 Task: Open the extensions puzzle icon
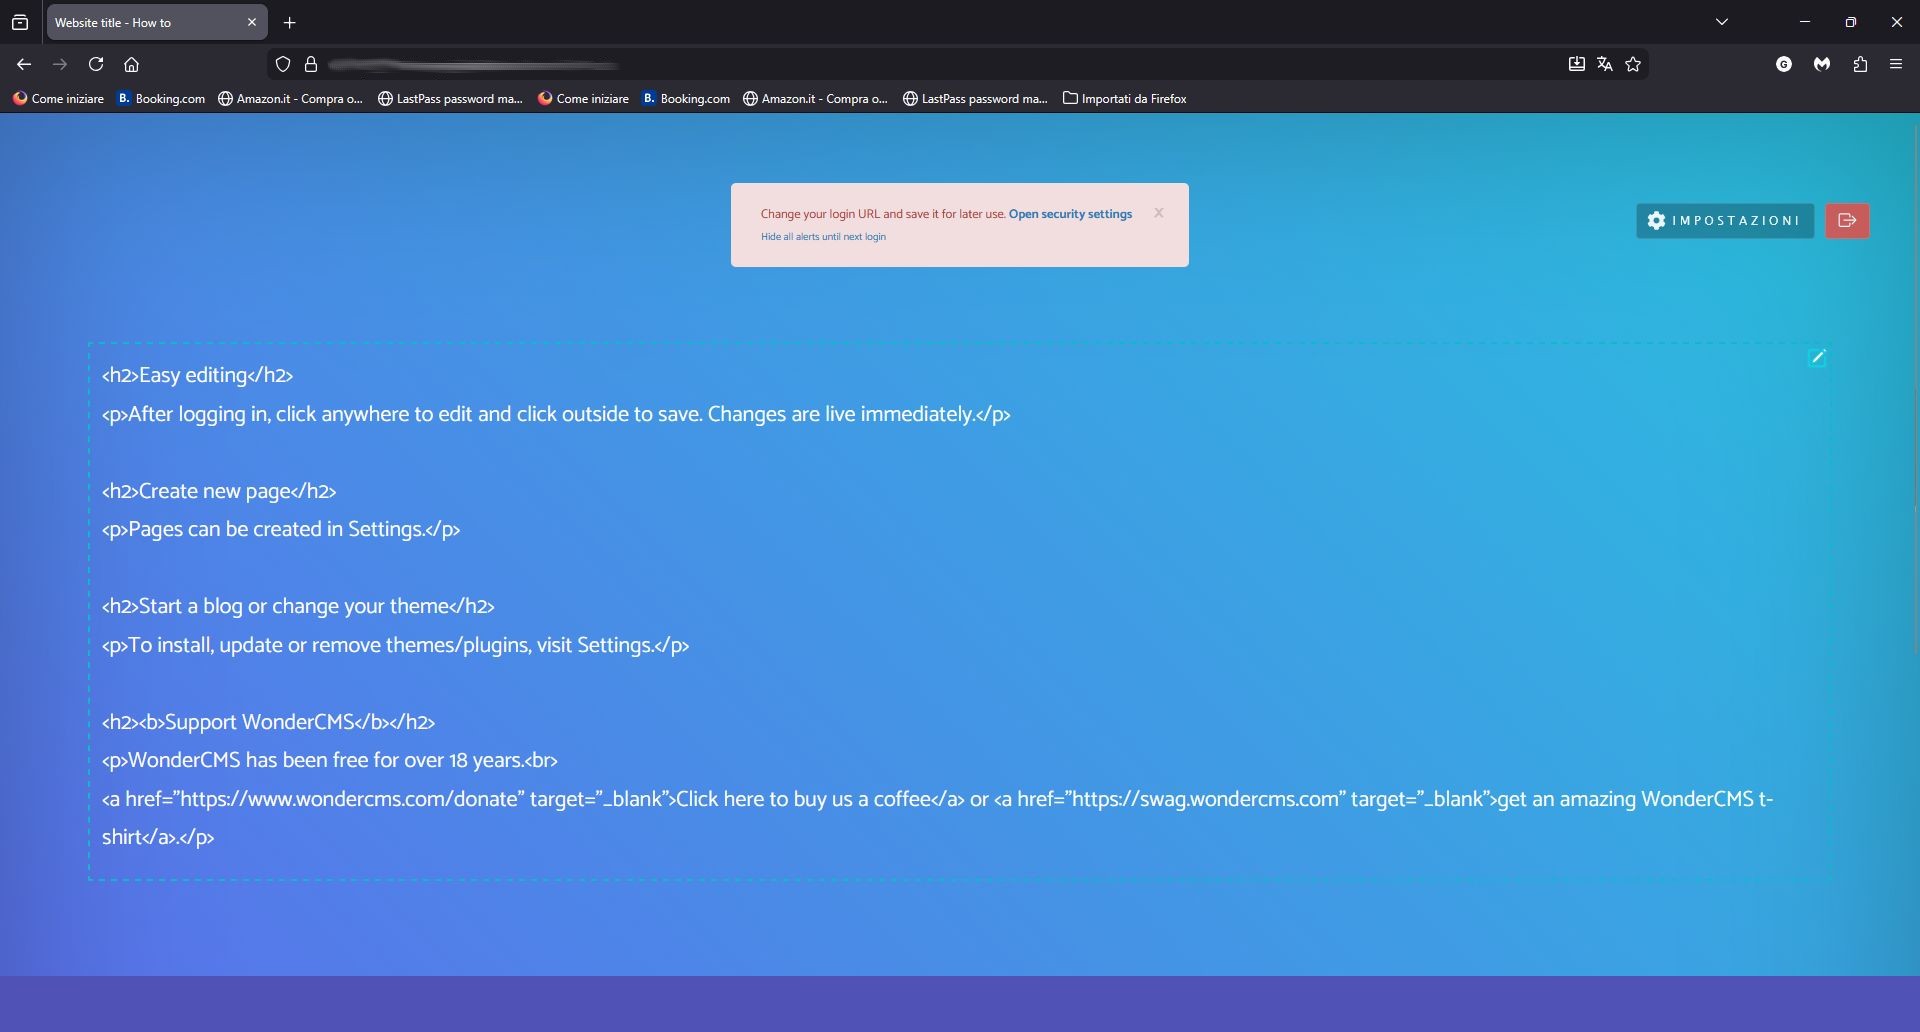pos(1860,64)
